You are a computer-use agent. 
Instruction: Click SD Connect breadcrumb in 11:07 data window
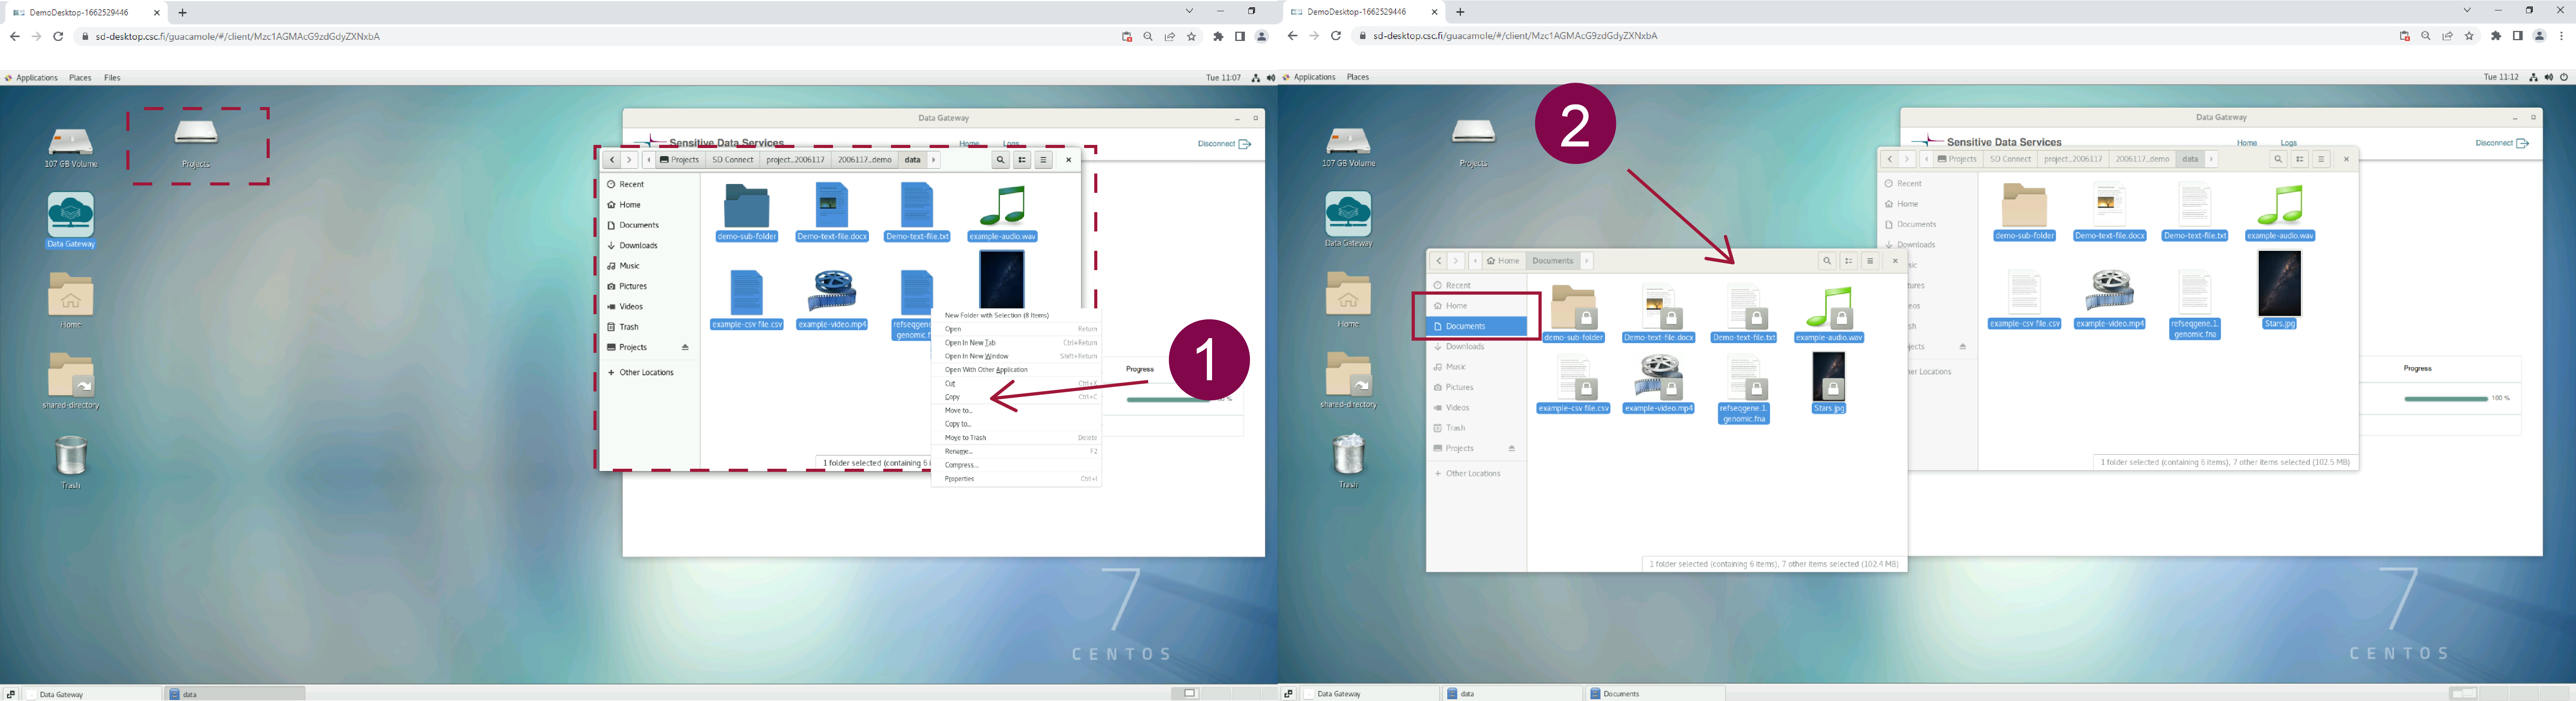tap(732, 160)
